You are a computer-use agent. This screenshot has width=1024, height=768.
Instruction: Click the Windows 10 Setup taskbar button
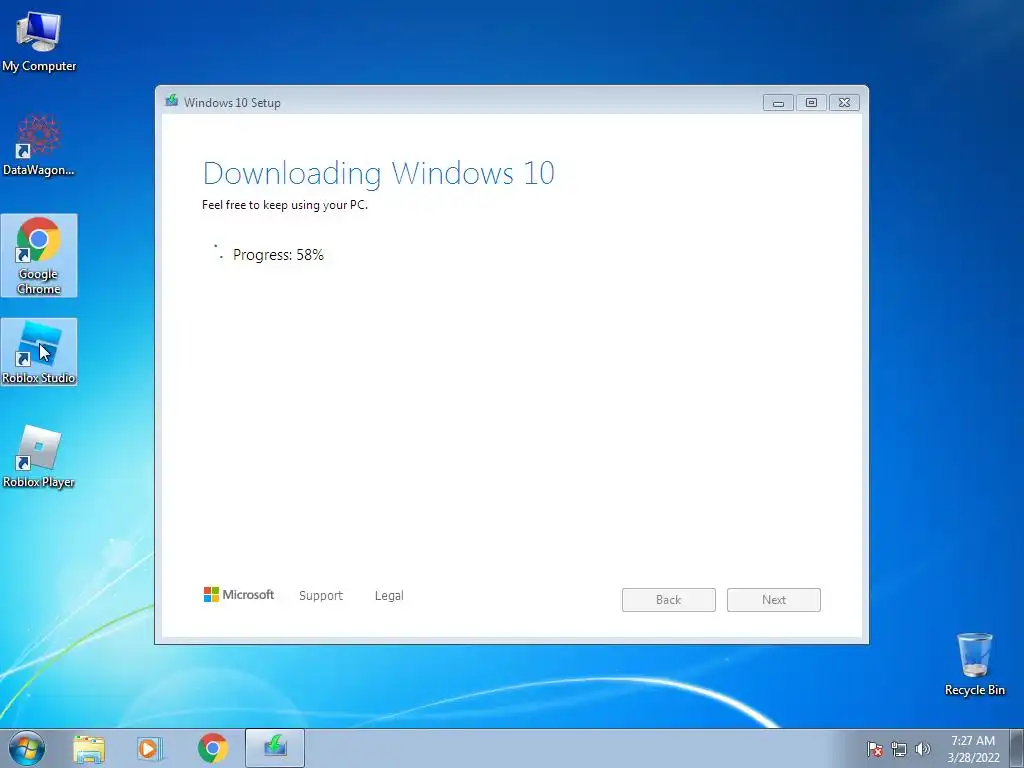pos(275,748)
